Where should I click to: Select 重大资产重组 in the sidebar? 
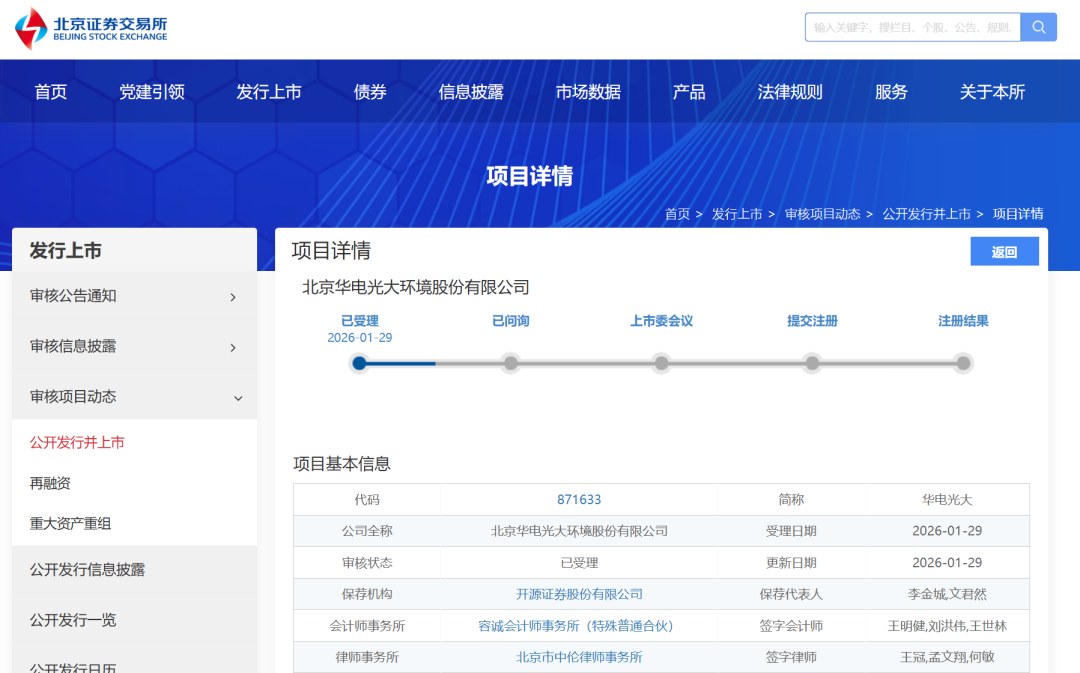click(x=70, y=524)
